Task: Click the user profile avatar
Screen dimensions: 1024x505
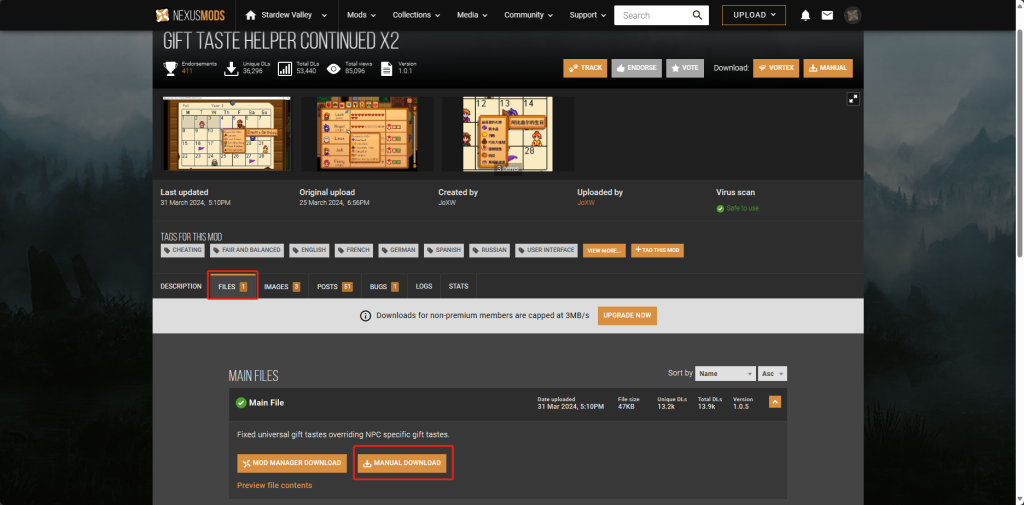Action: [852, 15]
